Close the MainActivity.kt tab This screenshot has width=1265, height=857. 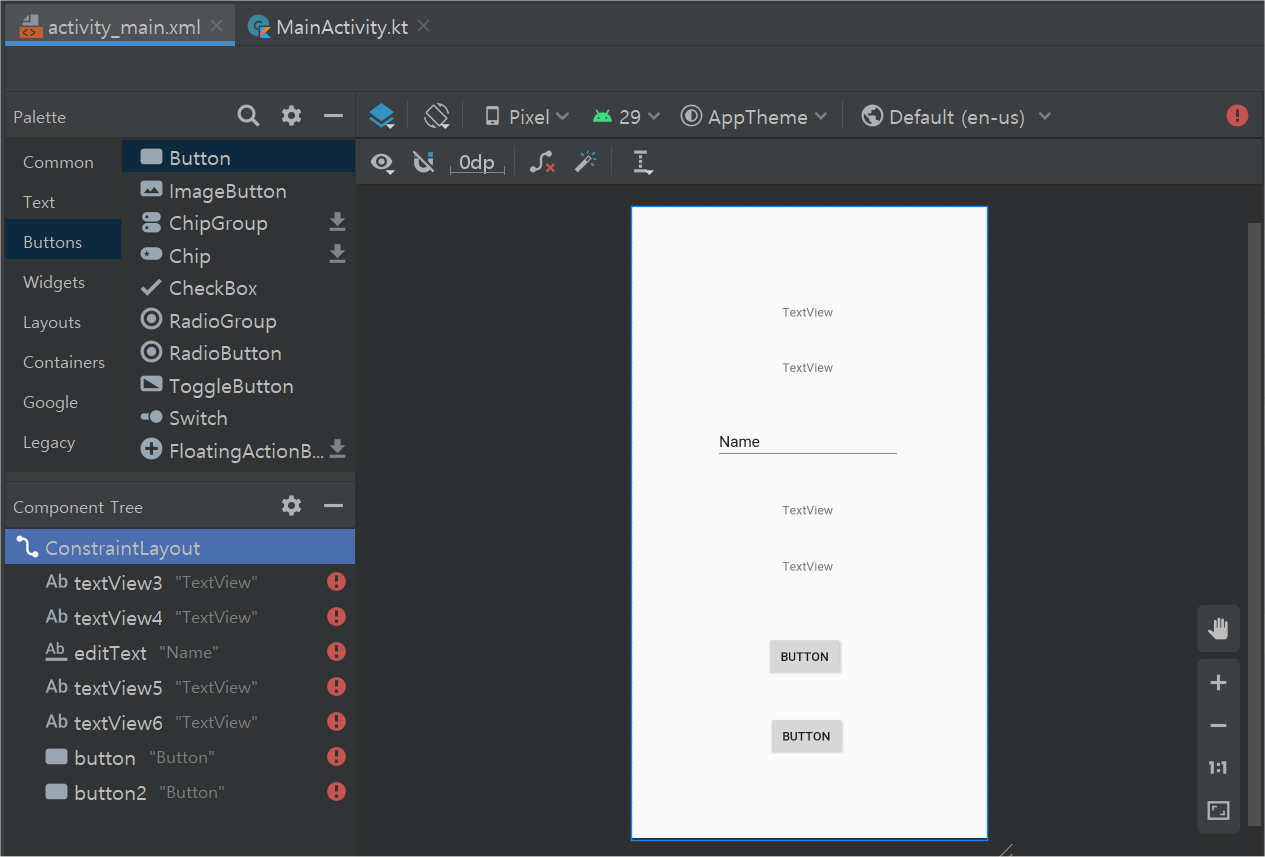(x=423, y=27)
